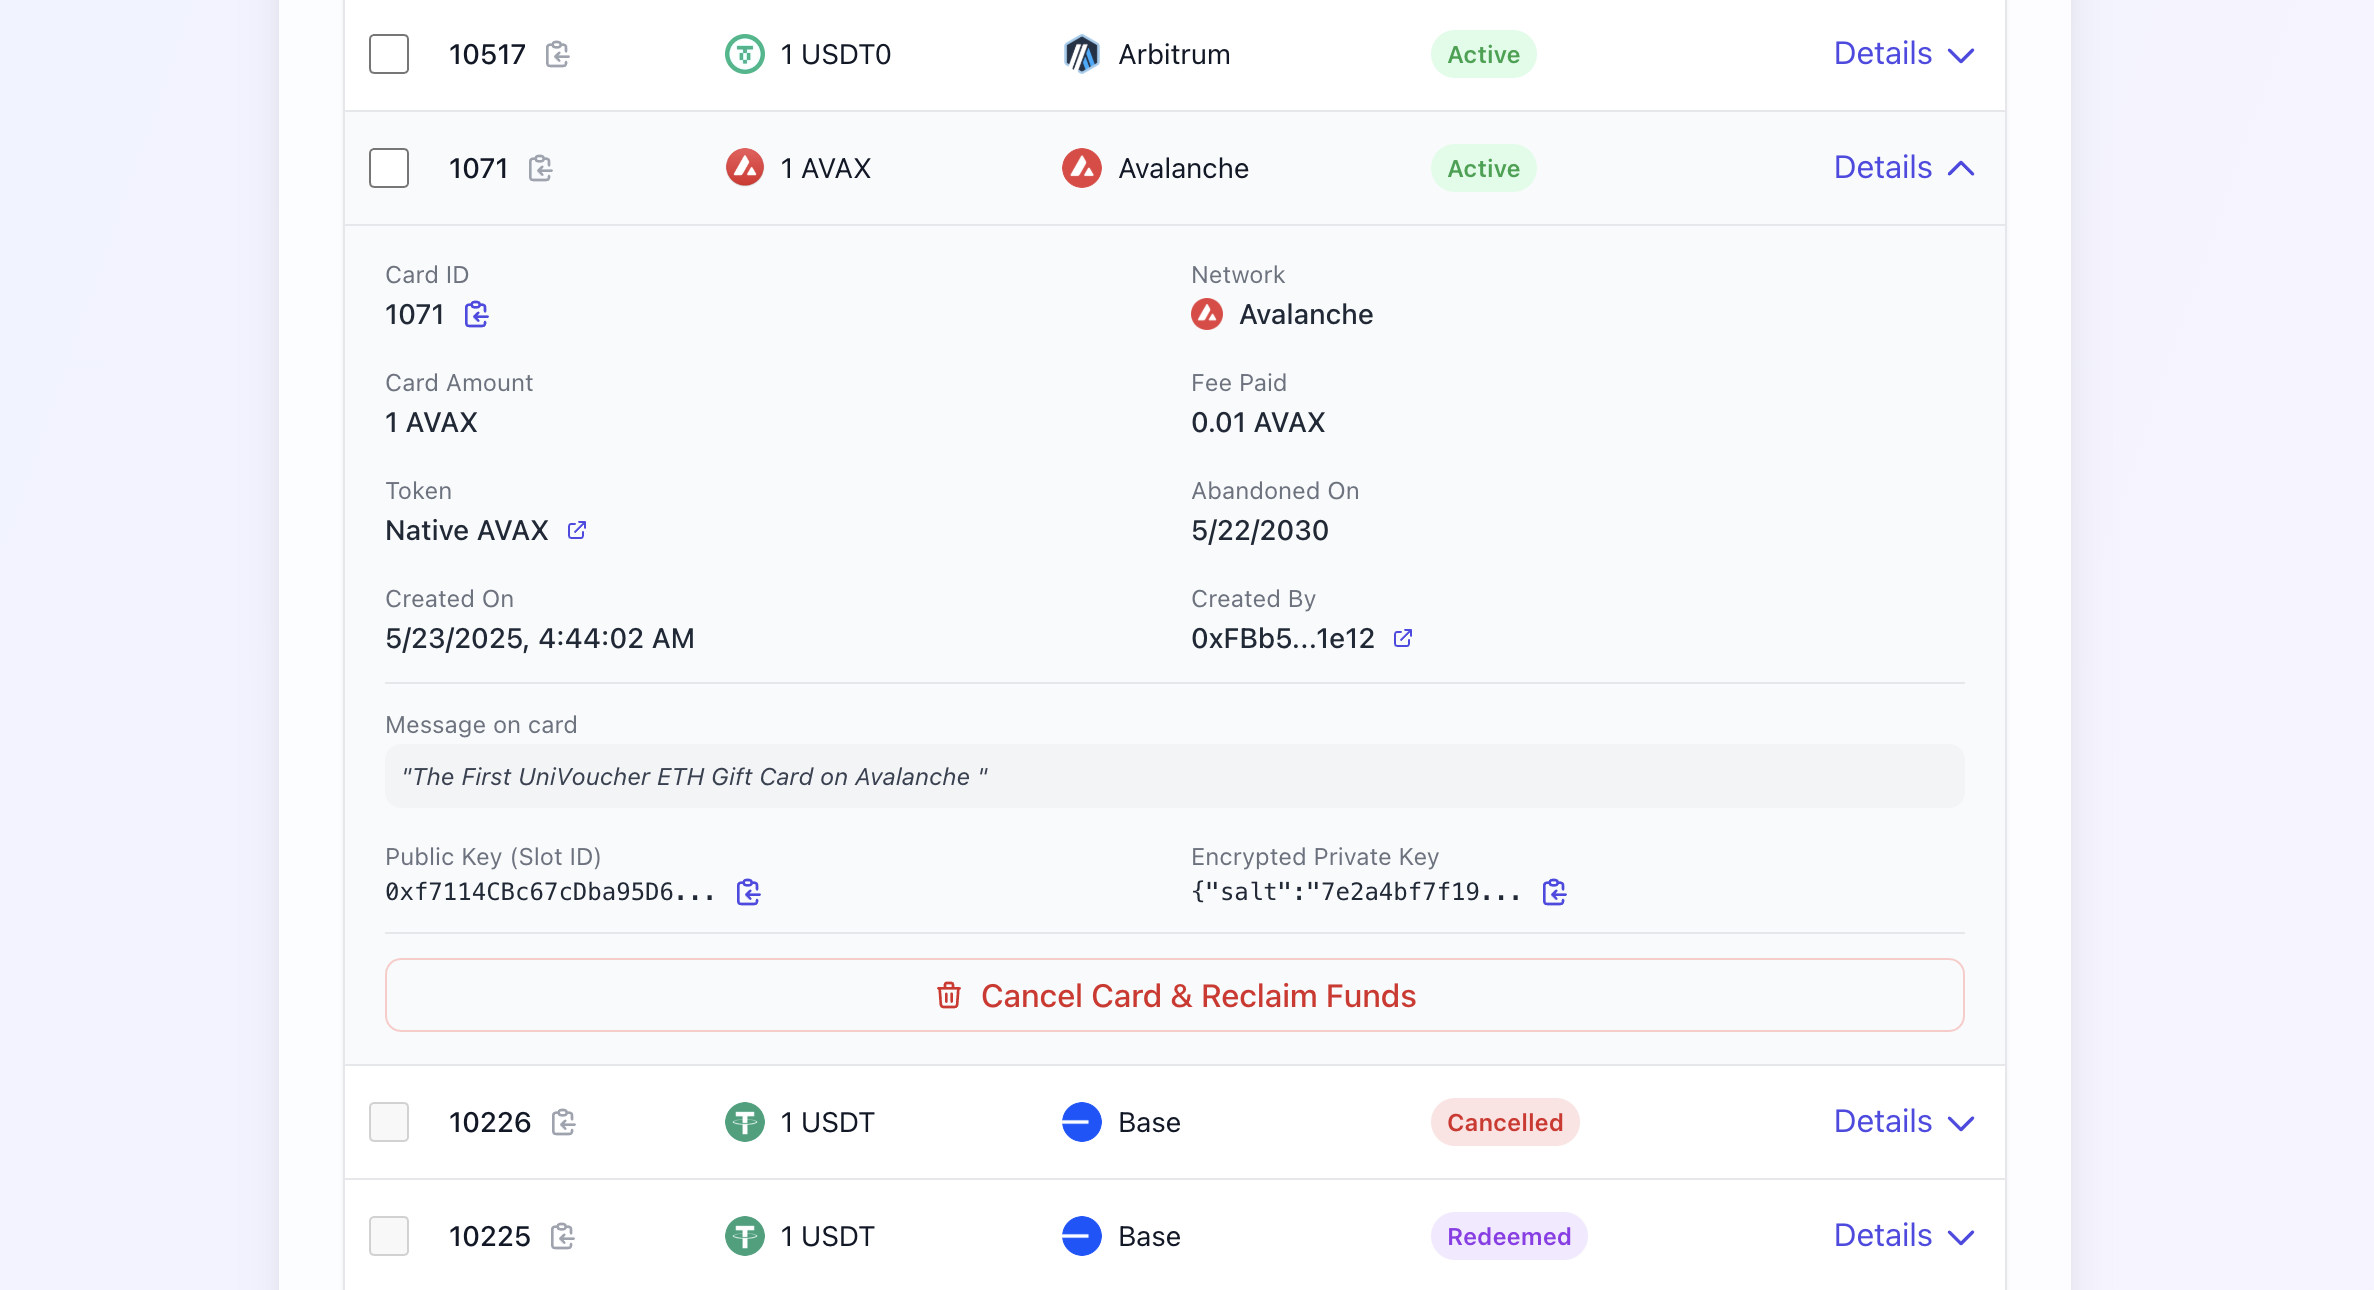
Task: Click Base network logo in row 10225
Action: 1082,1236
